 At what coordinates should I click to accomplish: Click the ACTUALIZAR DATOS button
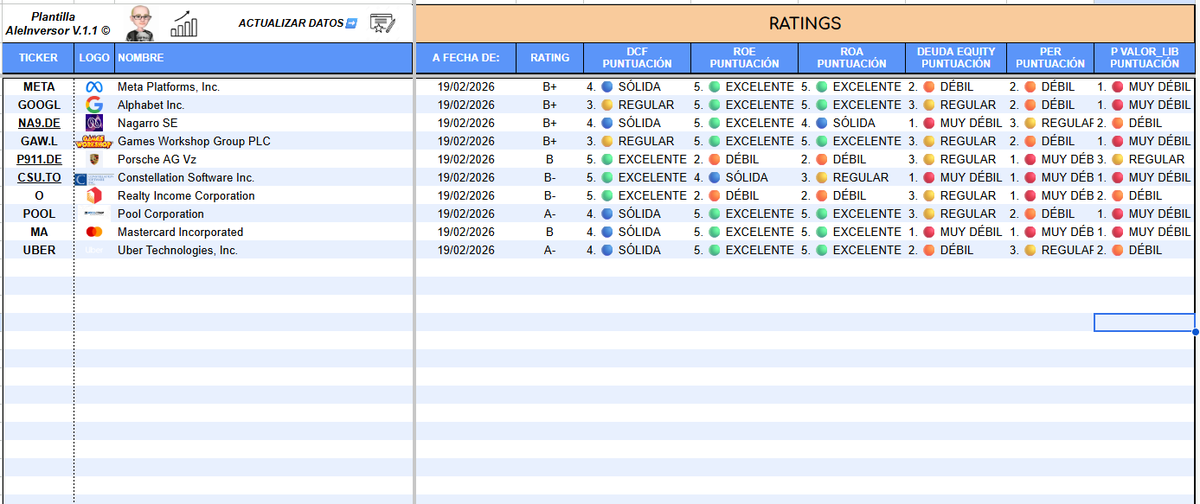click(x=298, y=23)
